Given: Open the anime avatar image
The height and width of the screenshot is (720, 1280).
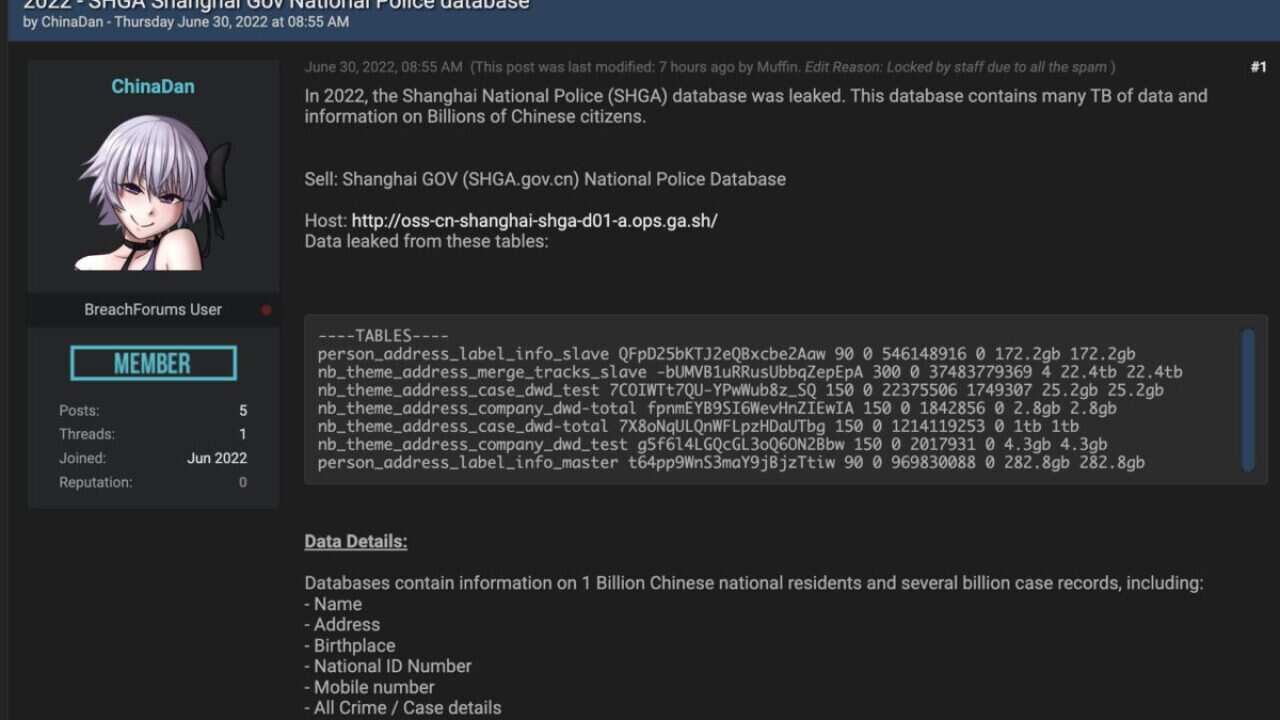Looking at the screenshot, I should coord(153,192).
